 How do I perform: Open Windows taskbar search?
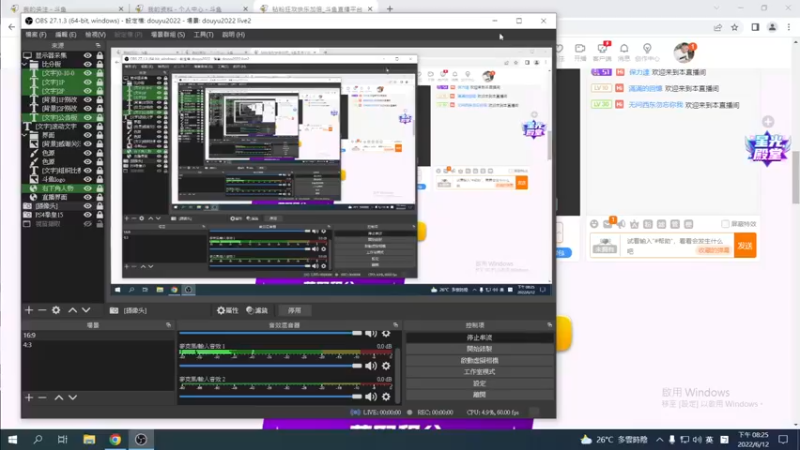pyautogui.click(x=37, y=439)
